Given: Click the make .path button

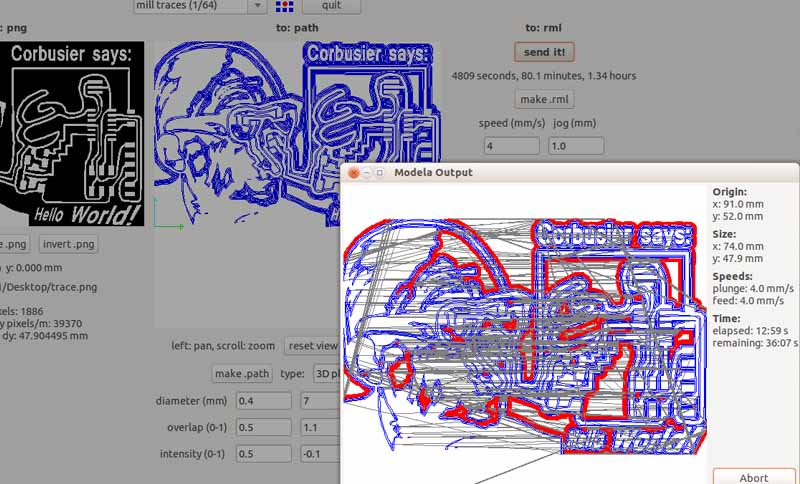Looking at the screenshot, I should click(242, 374).
